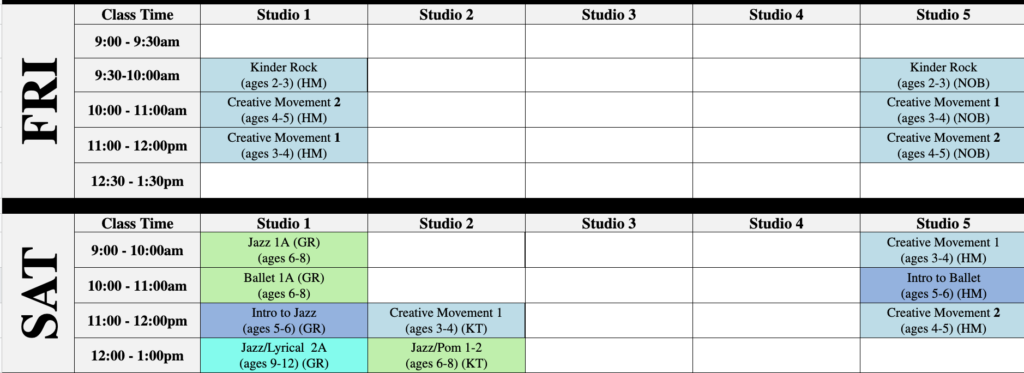
Task: Select the Ballet 1A (GR) cell
Action: (283, 285)
